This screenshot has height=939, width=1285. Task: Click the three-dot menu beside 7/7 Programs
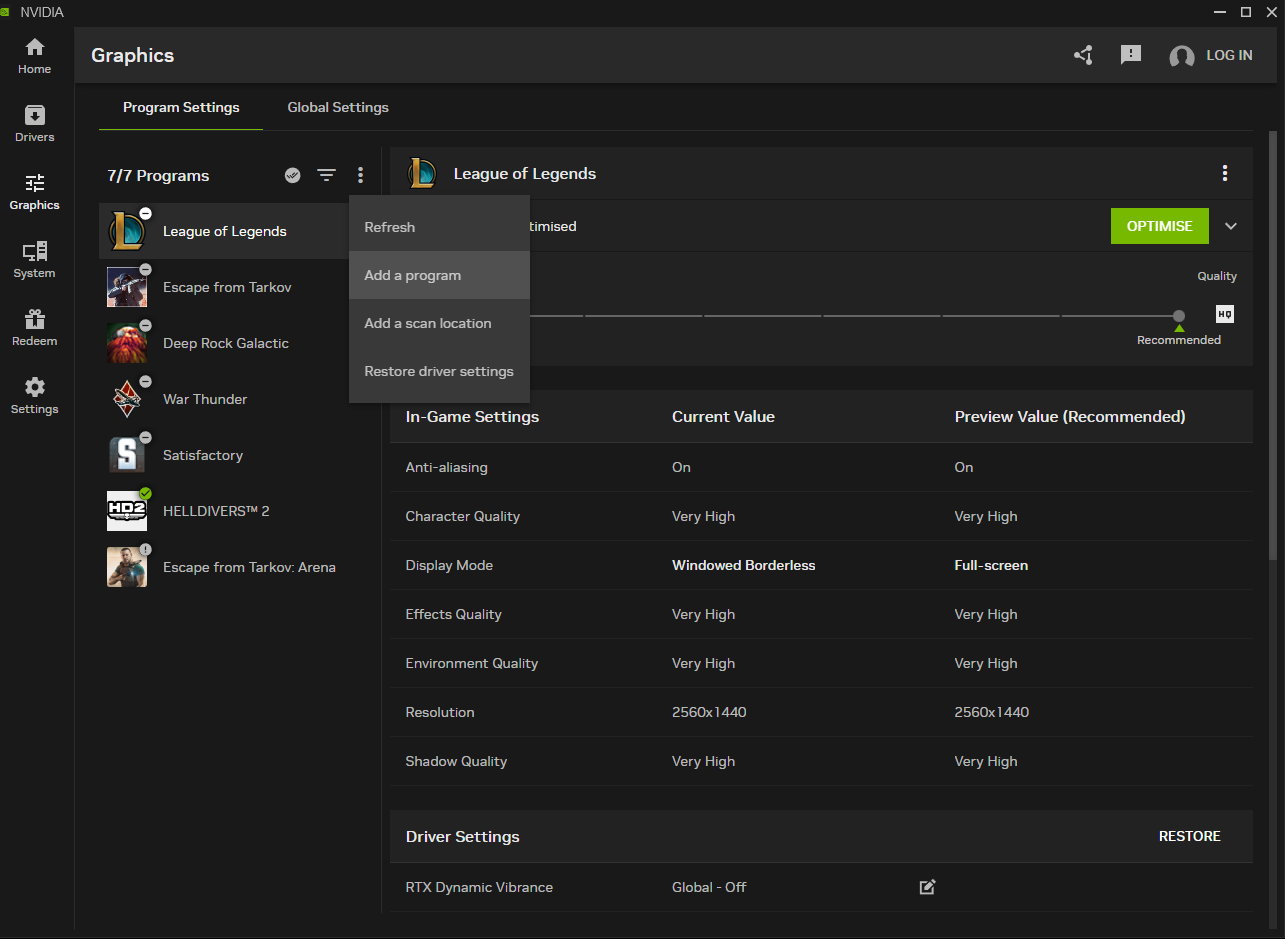360,175
